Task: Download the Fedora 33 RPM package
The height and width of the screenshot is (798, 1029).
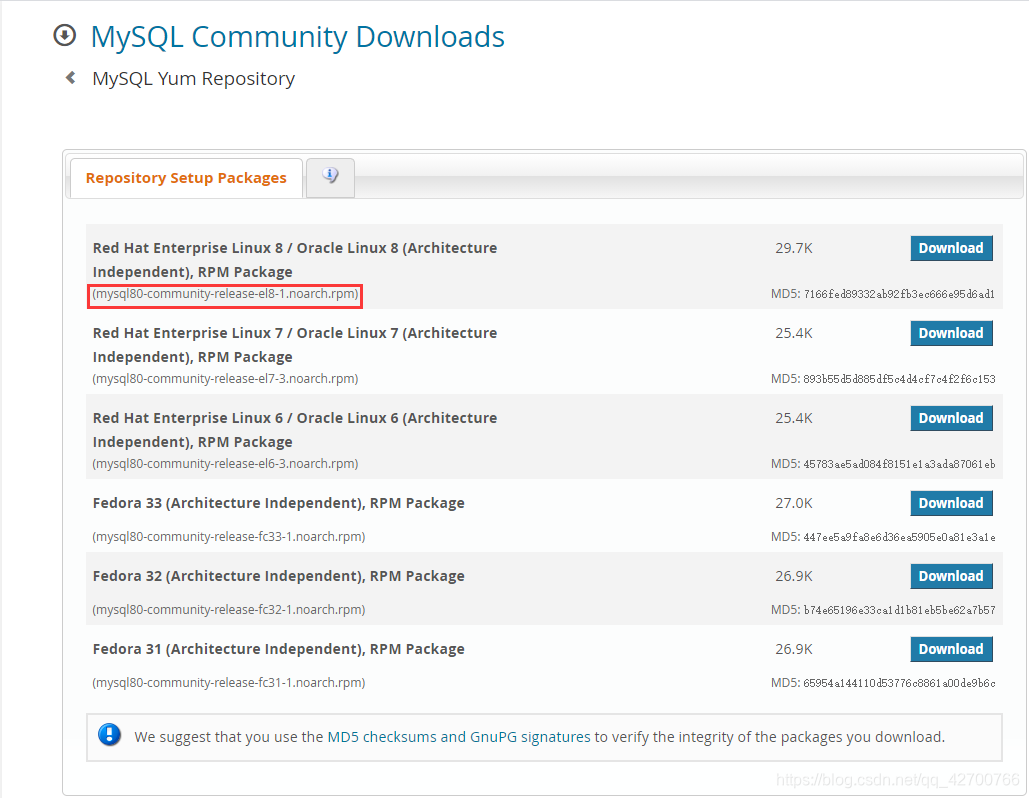Action: 951,503
